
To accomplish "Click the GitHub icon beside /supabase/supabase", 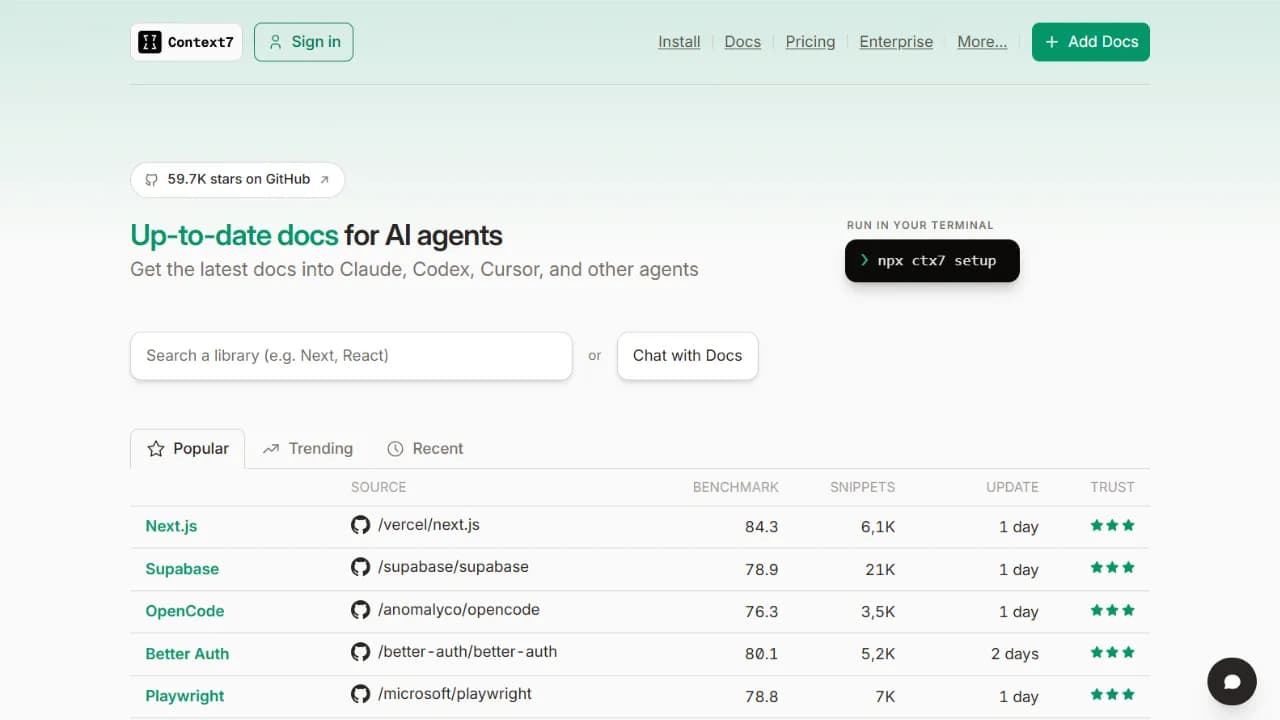I will (x=360, y=567).
